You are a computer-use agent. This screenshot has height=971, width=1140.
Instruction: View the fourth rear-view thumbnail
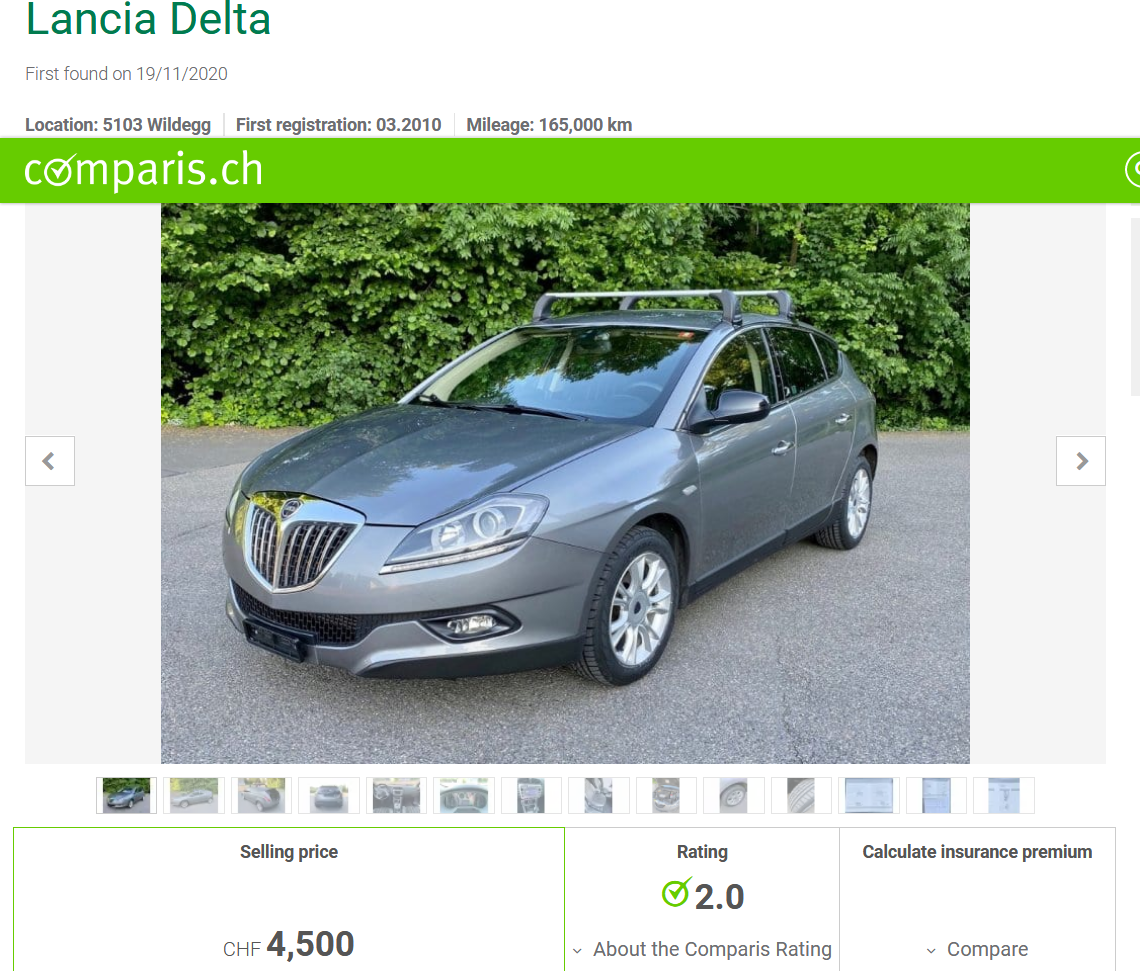329,795
